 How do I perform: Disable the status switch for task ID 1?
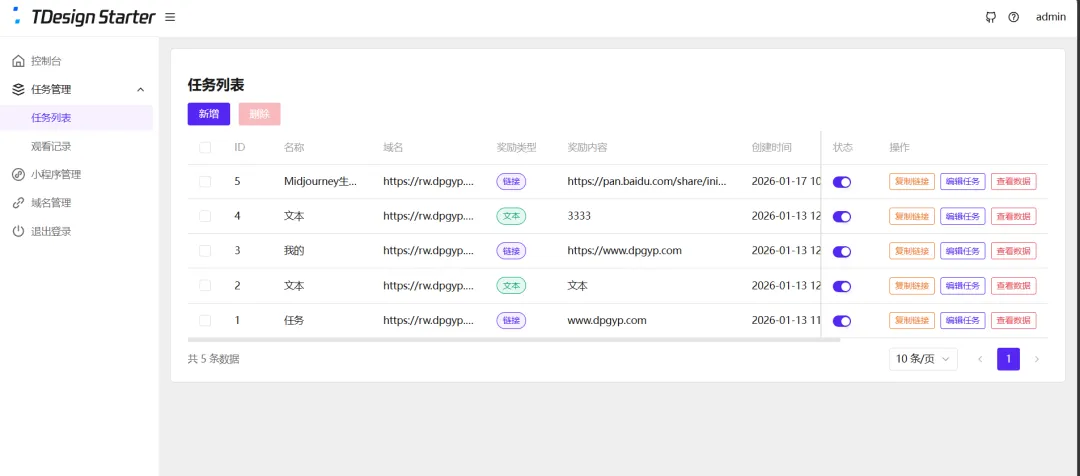point(842,321)
